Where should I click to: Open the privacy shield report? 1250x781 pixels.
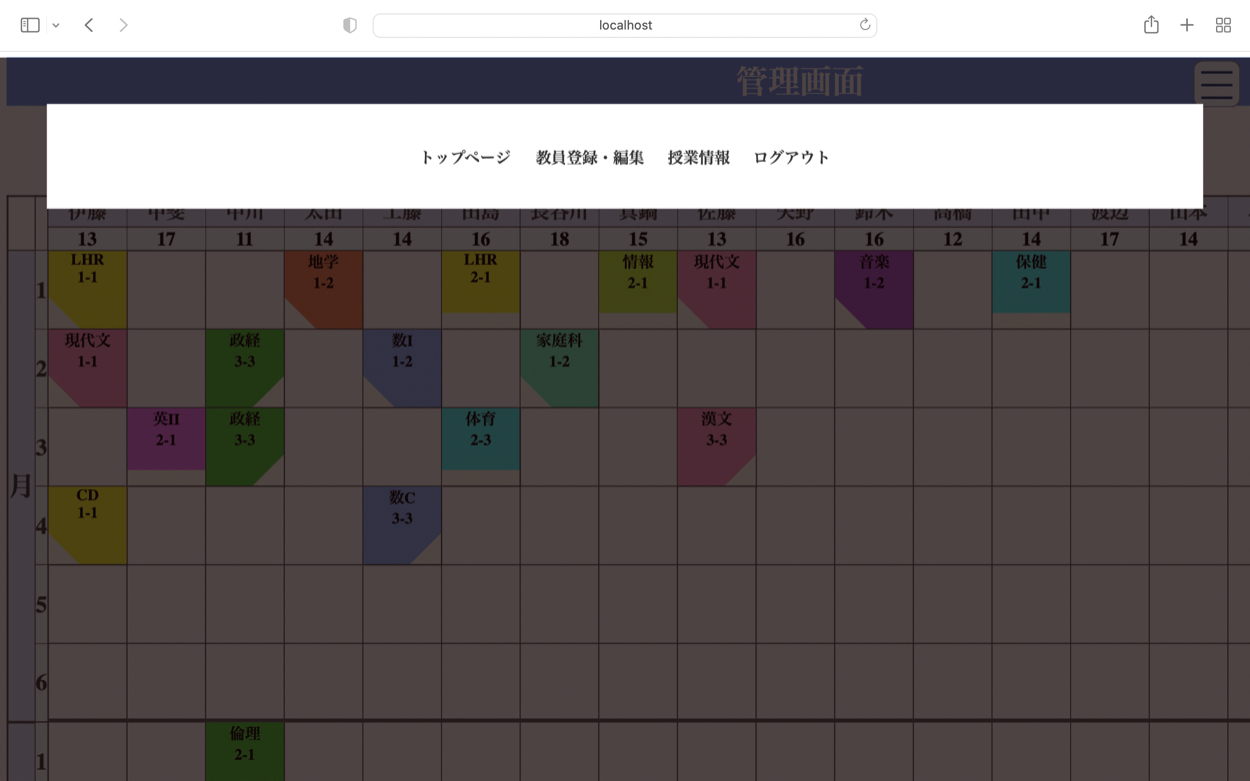(350, 25)
